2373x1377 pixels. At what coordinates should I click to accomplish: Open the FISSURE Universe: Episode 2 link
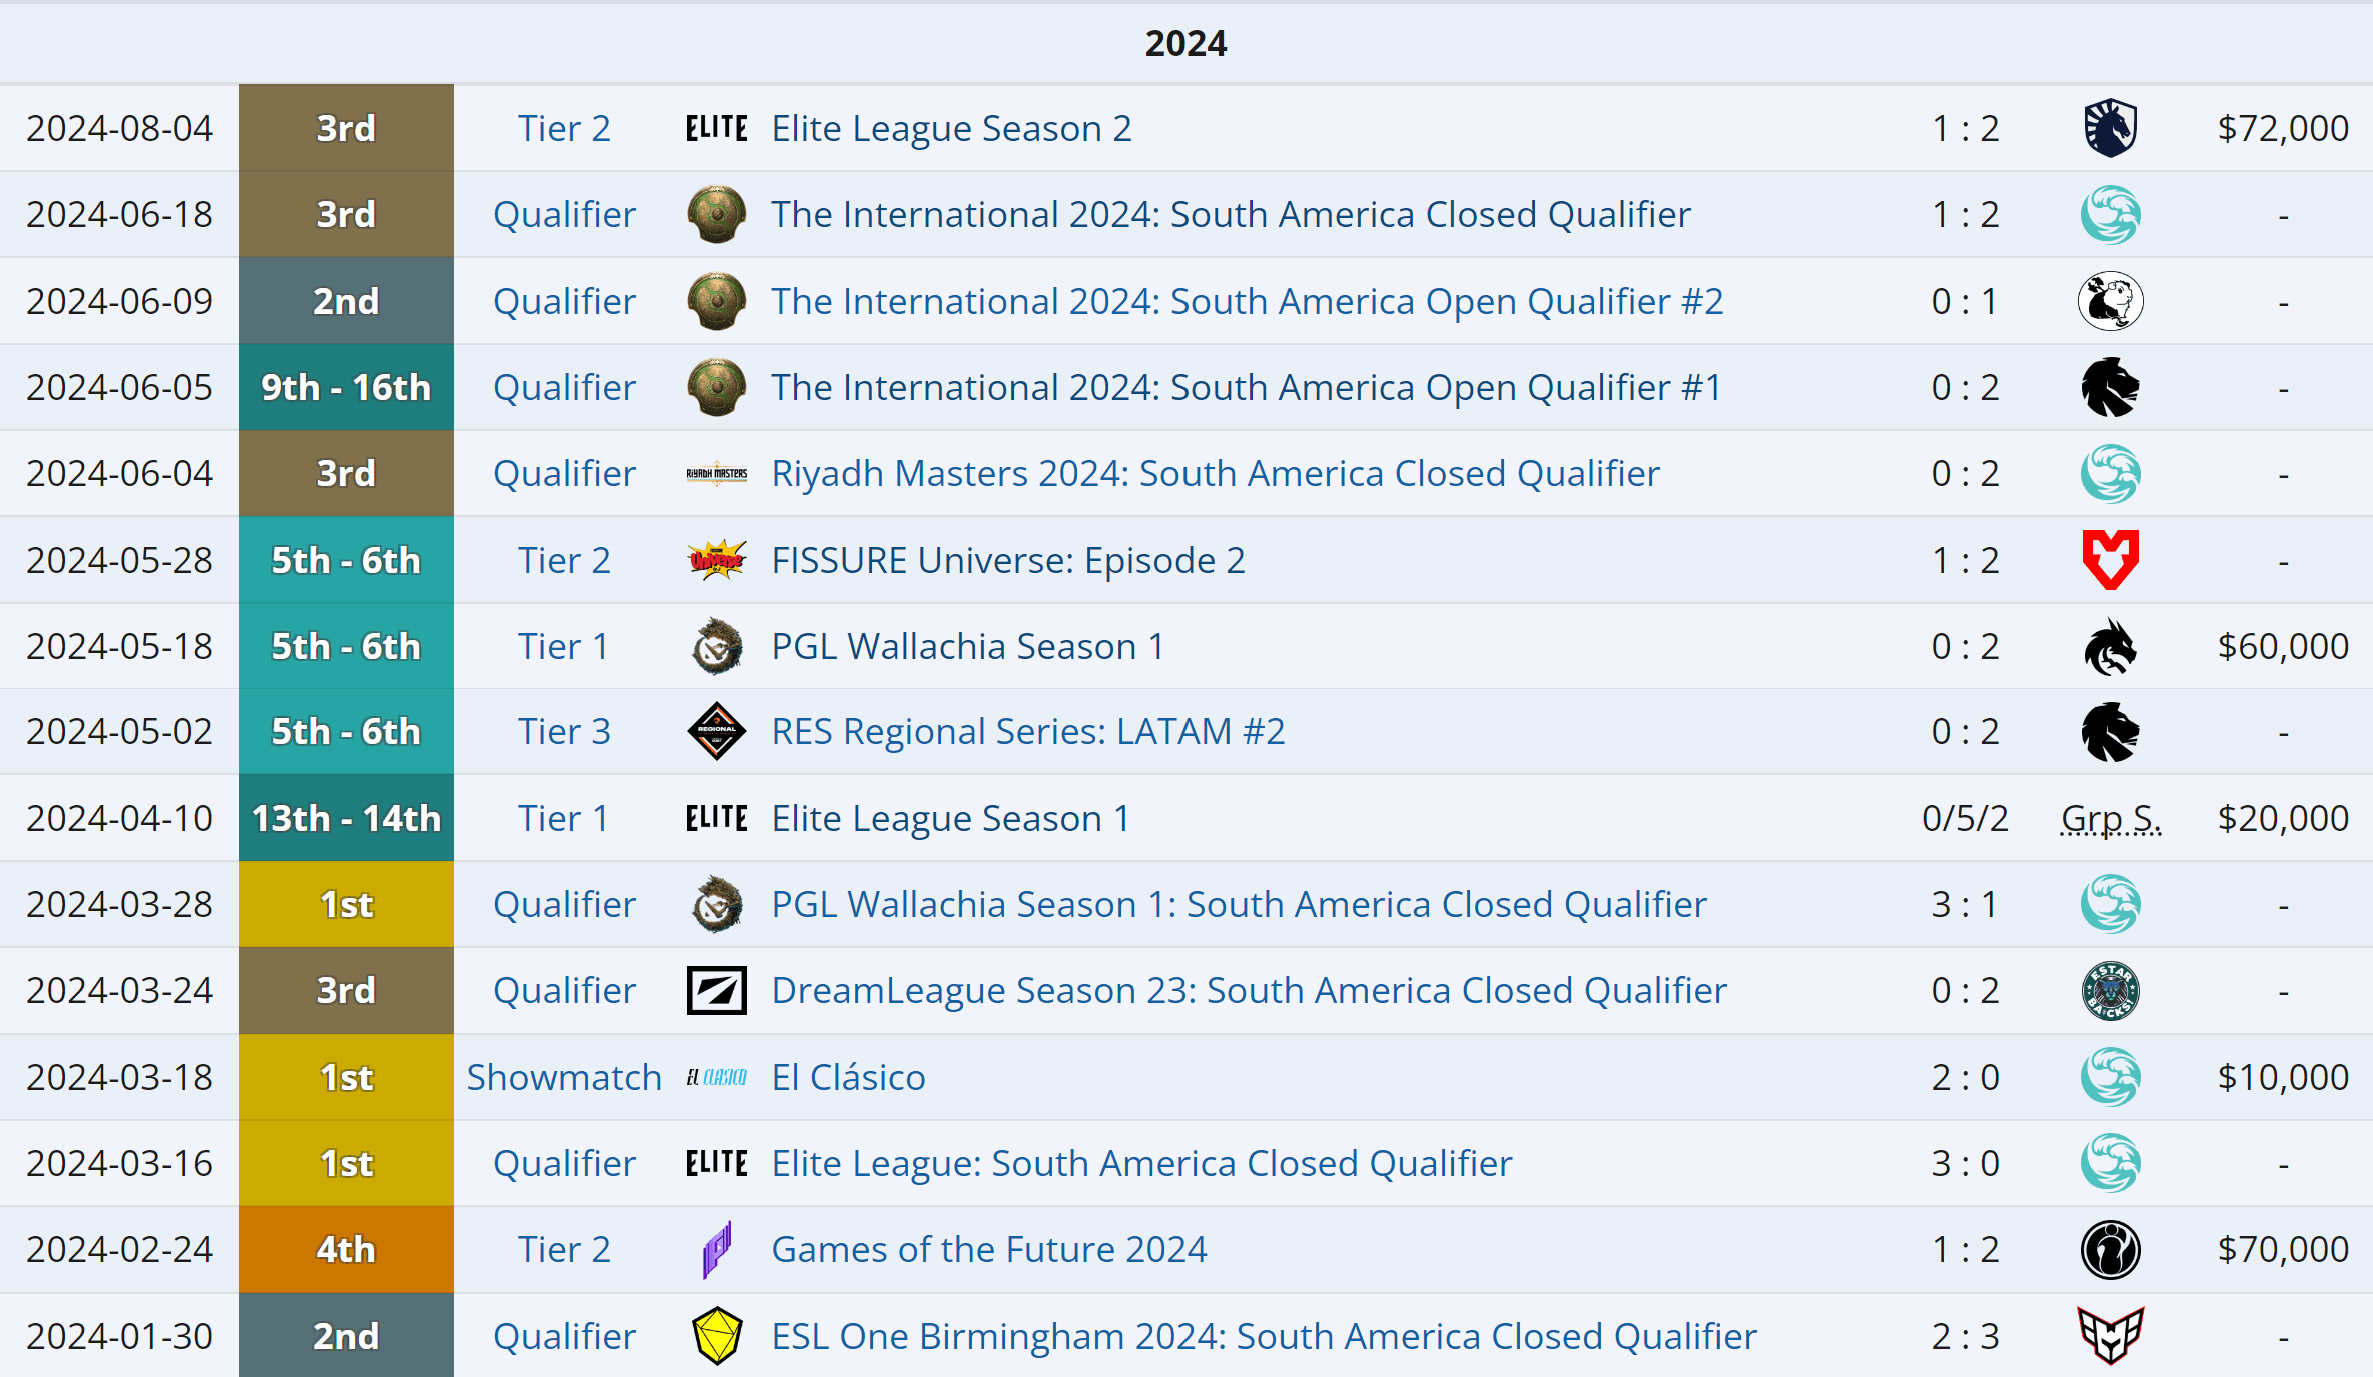coord(1008,560)
